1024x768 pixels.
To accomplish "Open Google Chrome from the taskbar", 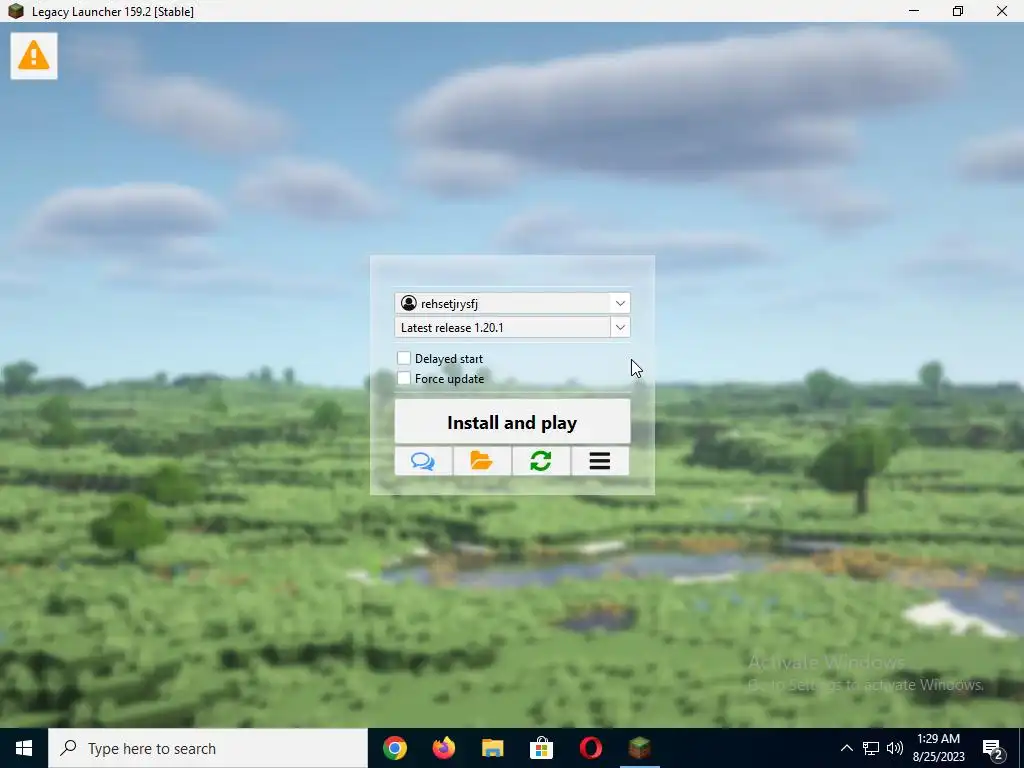I will 394,748.
